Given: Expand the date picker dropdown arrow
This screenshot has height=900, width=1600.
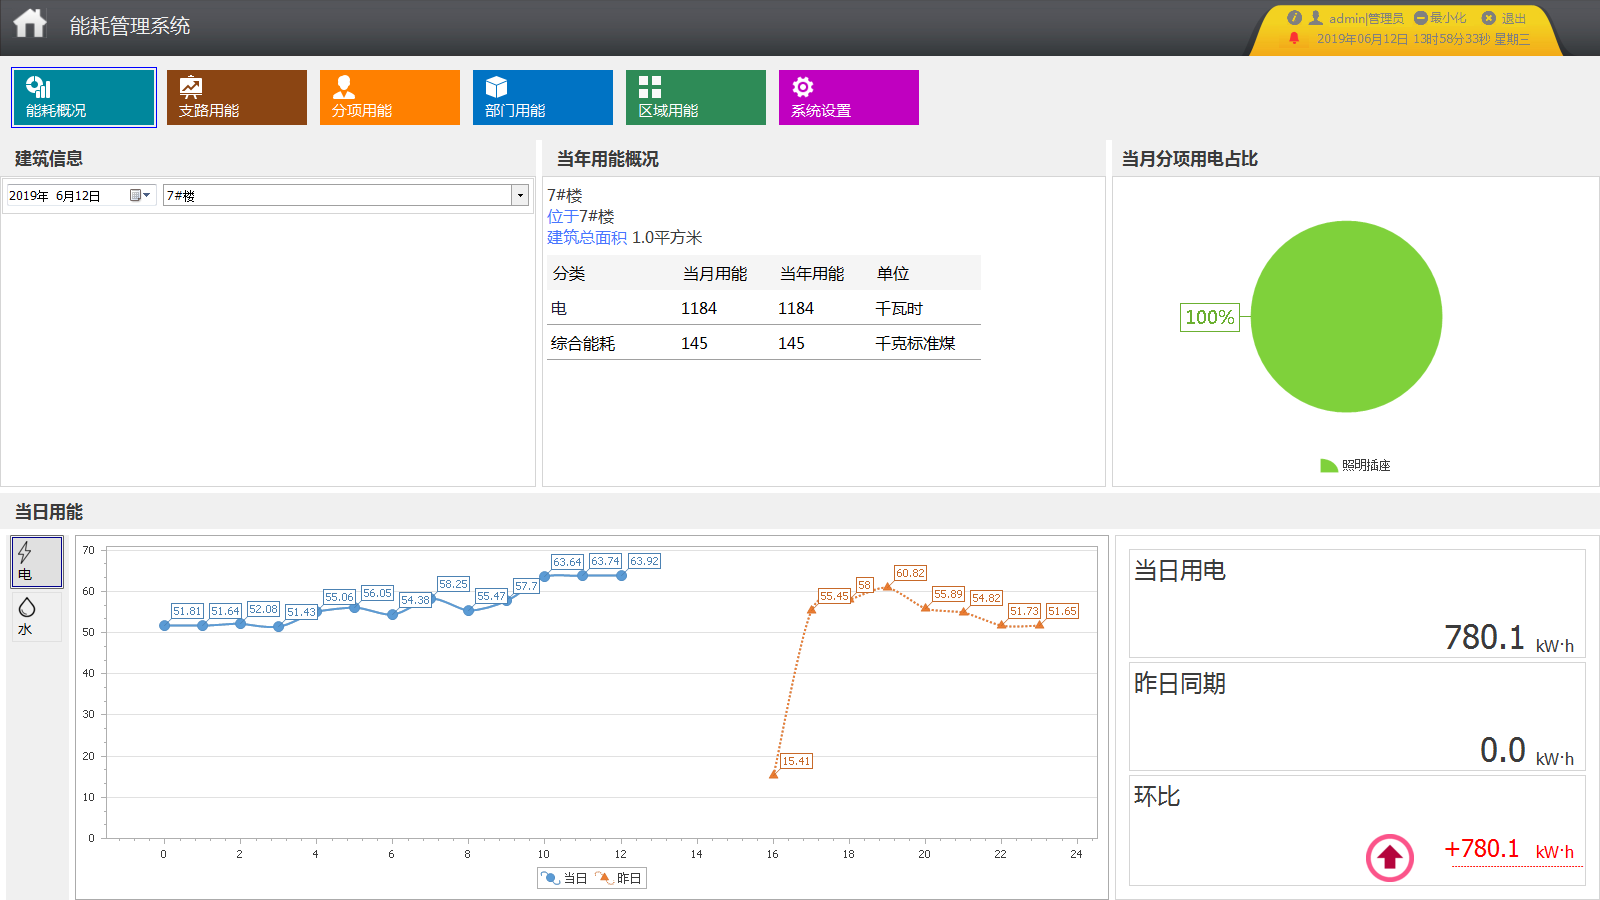Looking at the screenshot, I should pos(146,195).
